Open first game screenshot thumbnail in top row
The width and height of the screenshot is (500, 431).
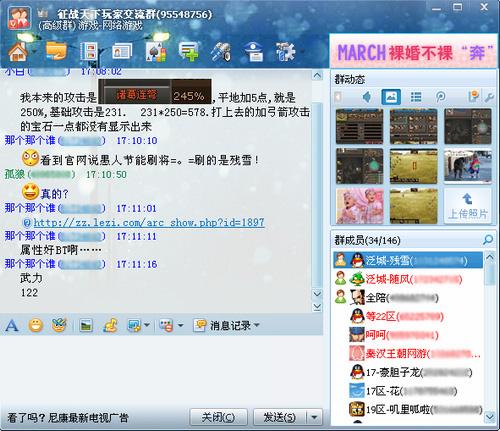click(x=359, y=126)
